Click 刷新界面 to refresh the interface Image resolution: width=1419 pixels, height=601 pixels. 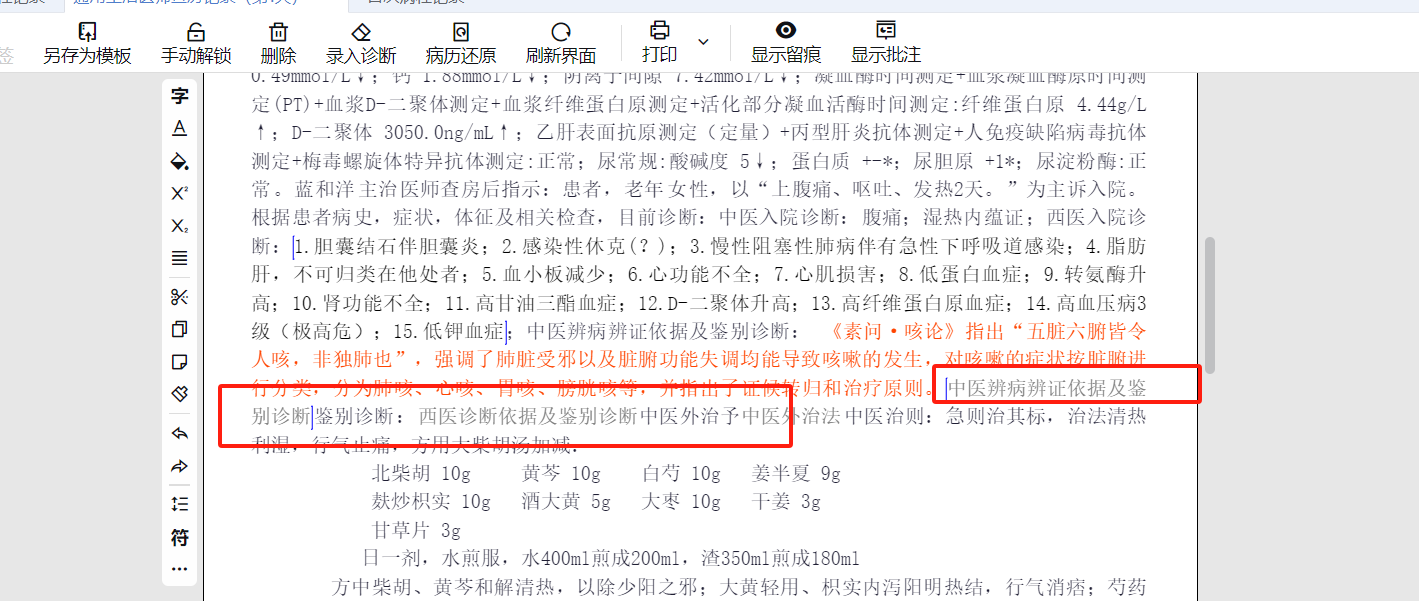point(561,43)
